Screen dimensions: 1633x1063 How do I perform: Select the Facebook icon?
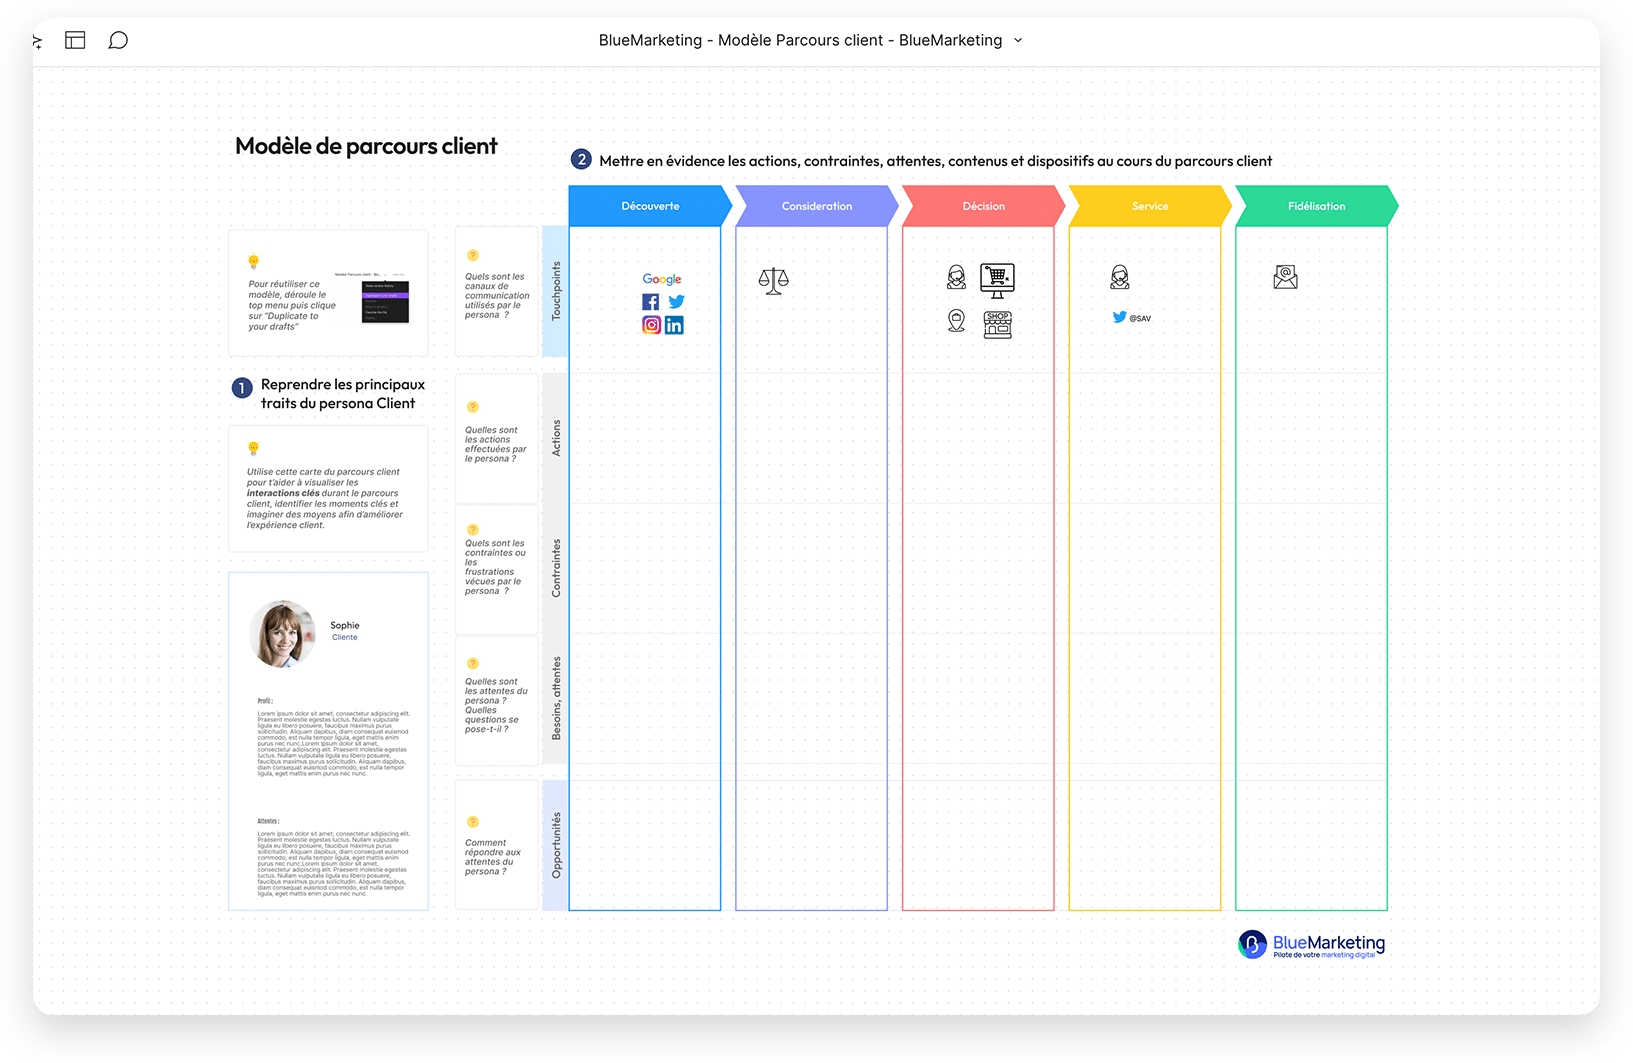[650, 302]
